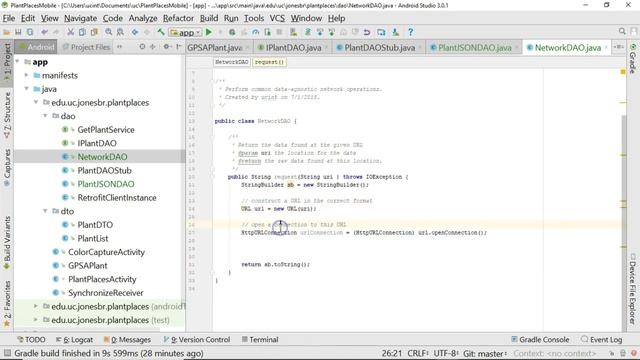This screenshot has height=360, width=640.
Task: Expand the edu.uc.jonesbr.plantplaces (androidTest) package
Action: click(x=36, y=306)
